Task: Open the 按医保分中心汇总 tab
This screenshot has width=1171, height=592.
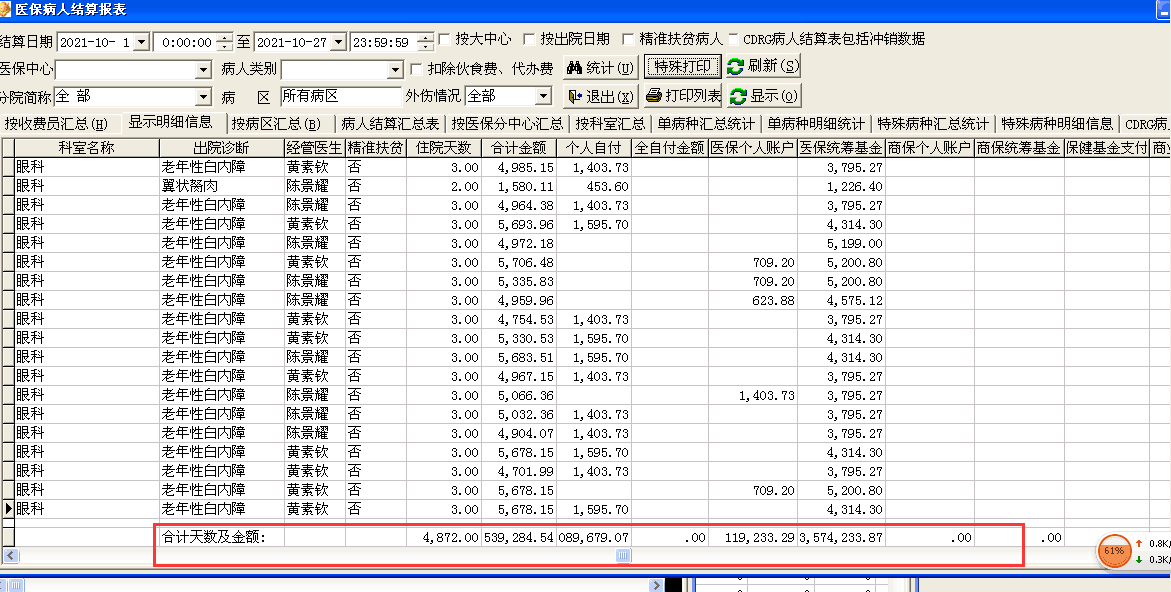Action: pos(507,123)
